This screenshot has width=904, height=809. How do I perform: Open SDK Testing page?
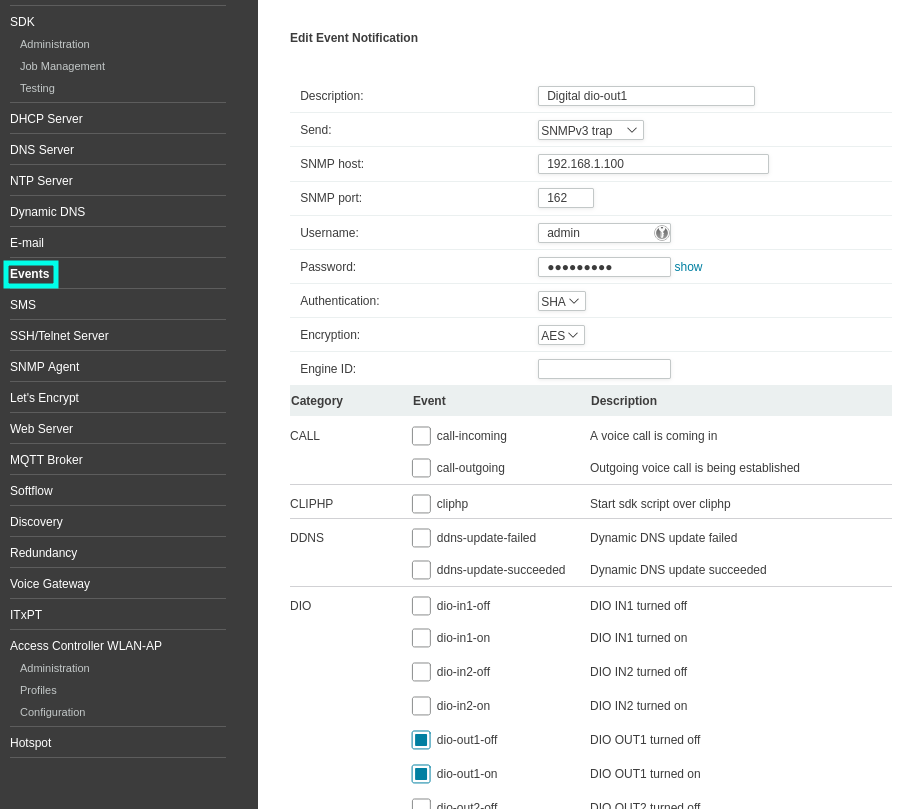37,88
